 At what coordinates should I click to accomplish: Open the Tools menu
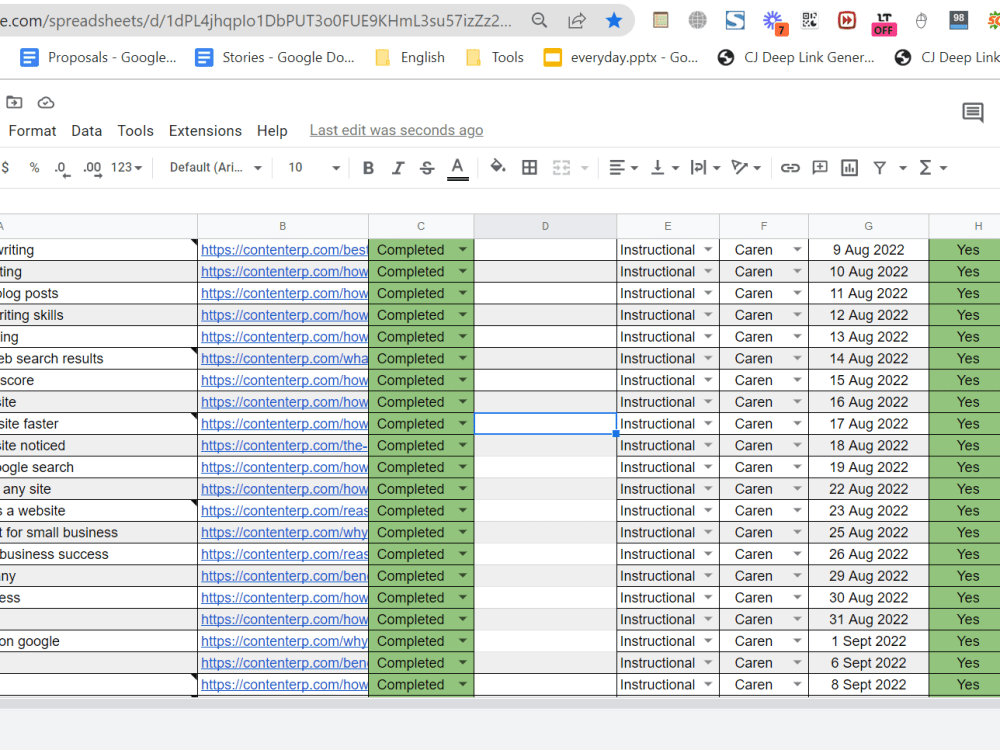[135, 131]
